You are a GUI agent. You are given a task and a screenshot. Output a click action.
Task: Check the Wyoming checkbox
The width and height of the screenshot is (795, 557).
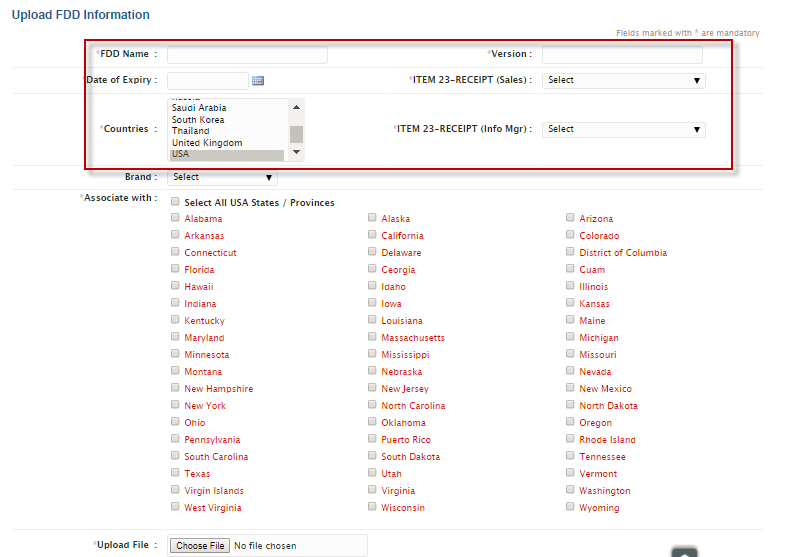[x=570, y=508]
